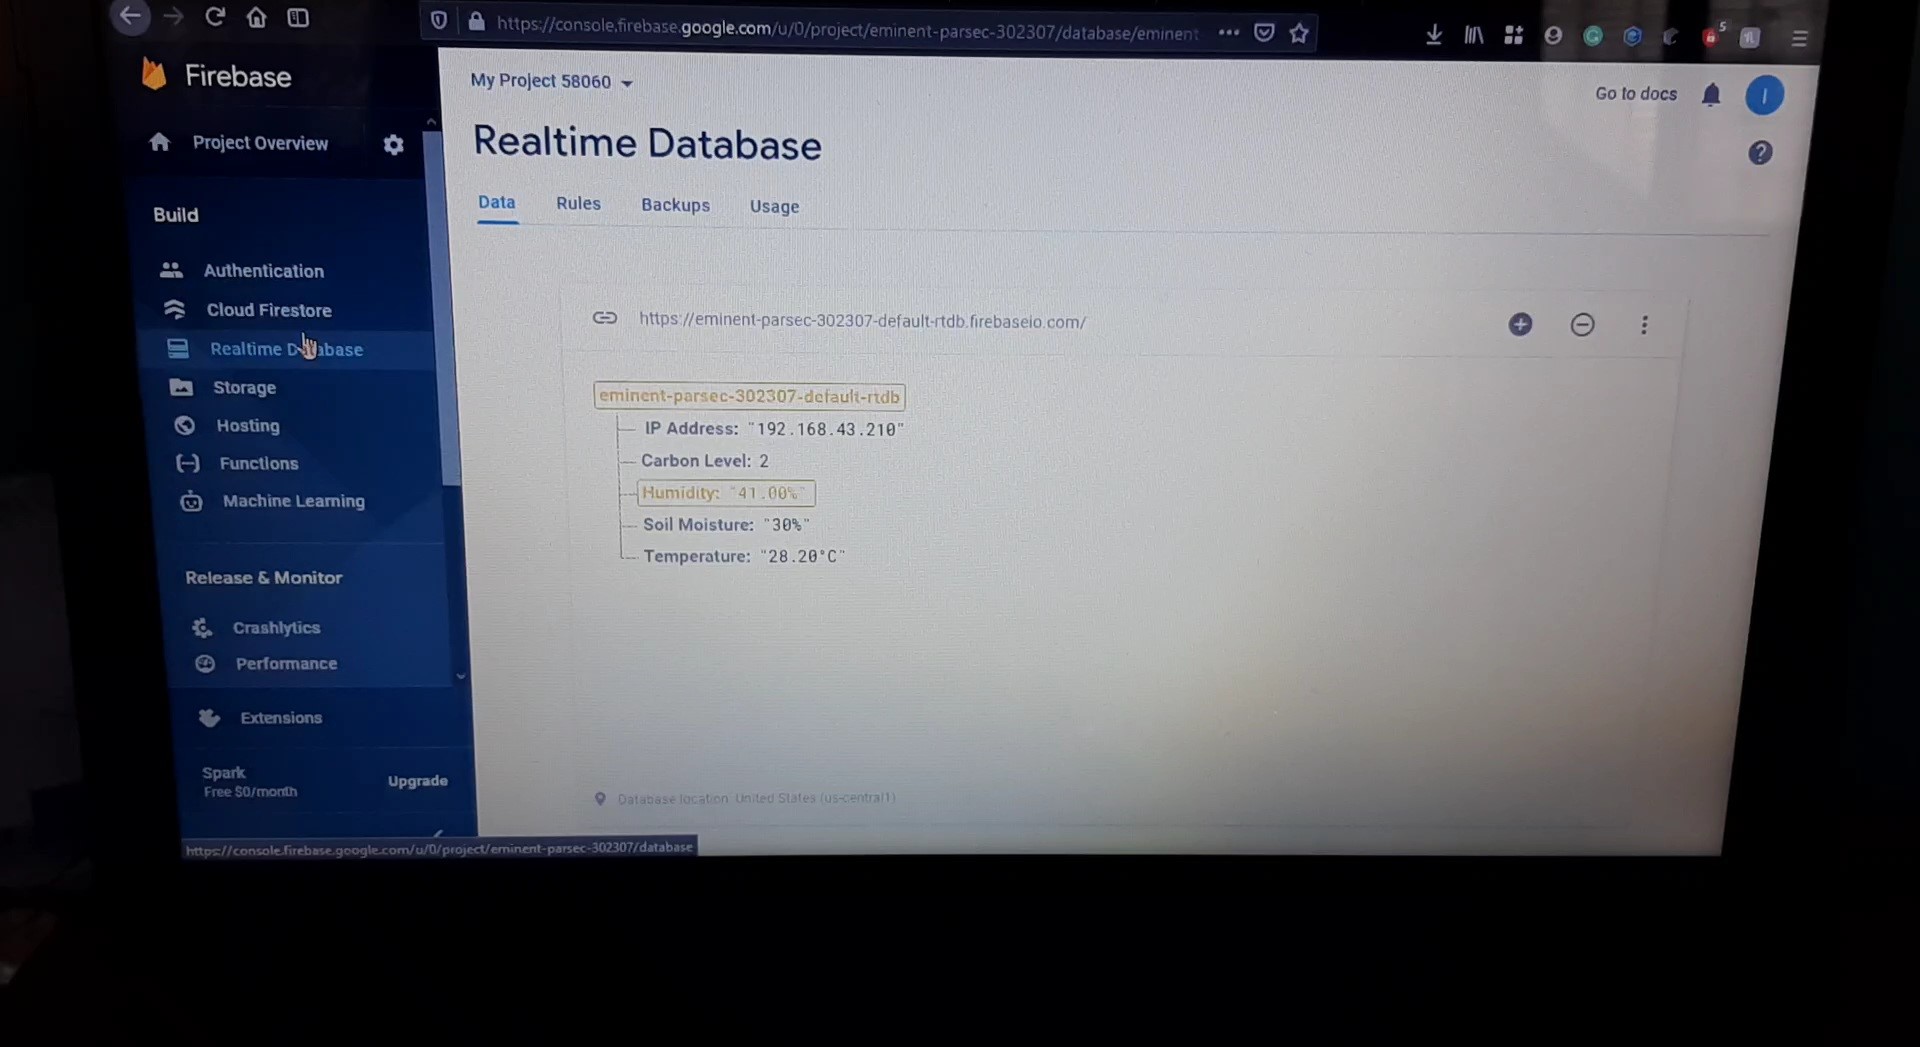Reload the page in browser
The image size is (1920, 1047).
[x=215, y=17]
